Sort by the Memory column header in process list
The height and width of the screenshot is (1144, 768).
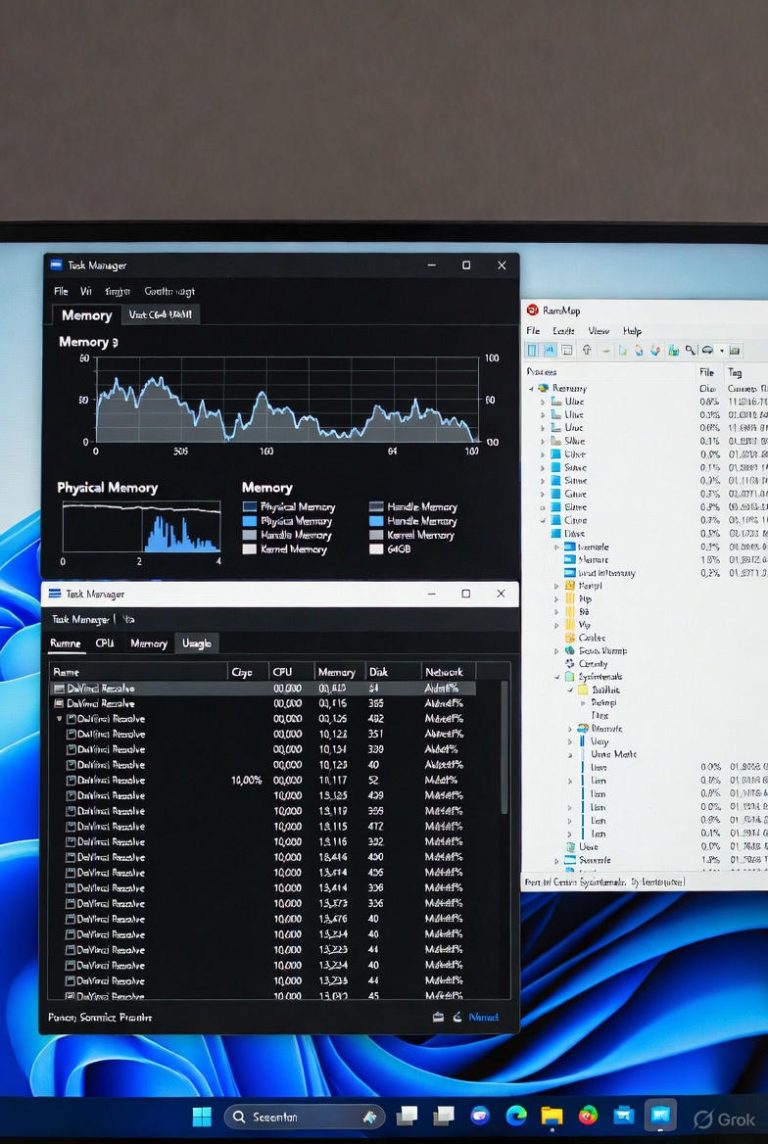(336, 672)
